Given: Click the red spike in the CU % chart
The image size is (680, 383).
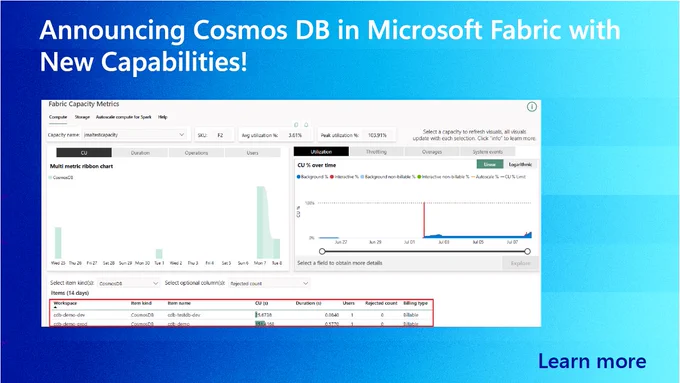Looking at the screenshot, I should pos(424,220).
